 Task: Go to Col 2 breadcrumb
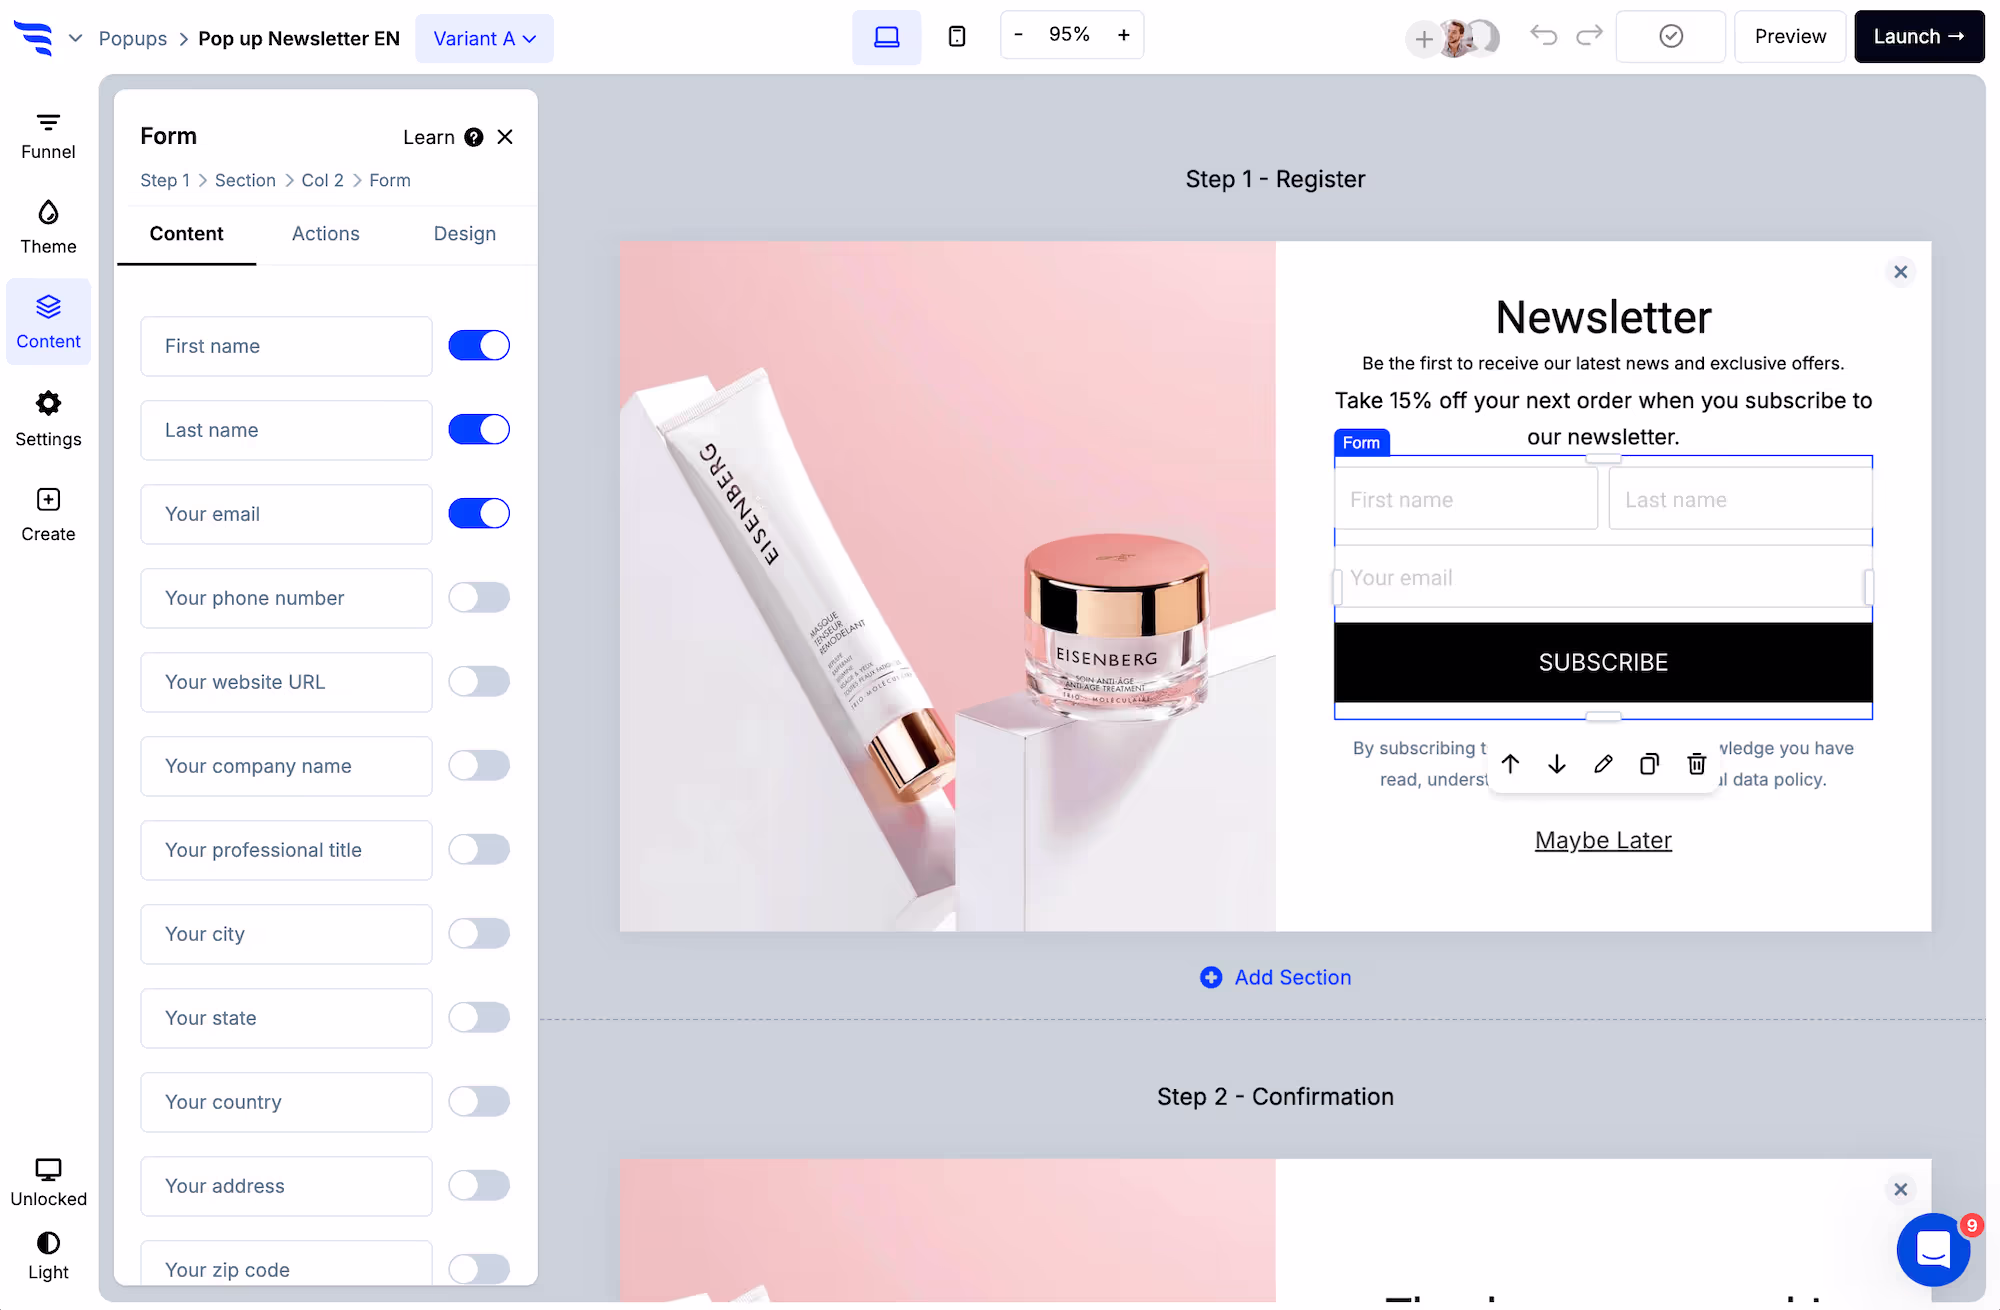(322, 180)
